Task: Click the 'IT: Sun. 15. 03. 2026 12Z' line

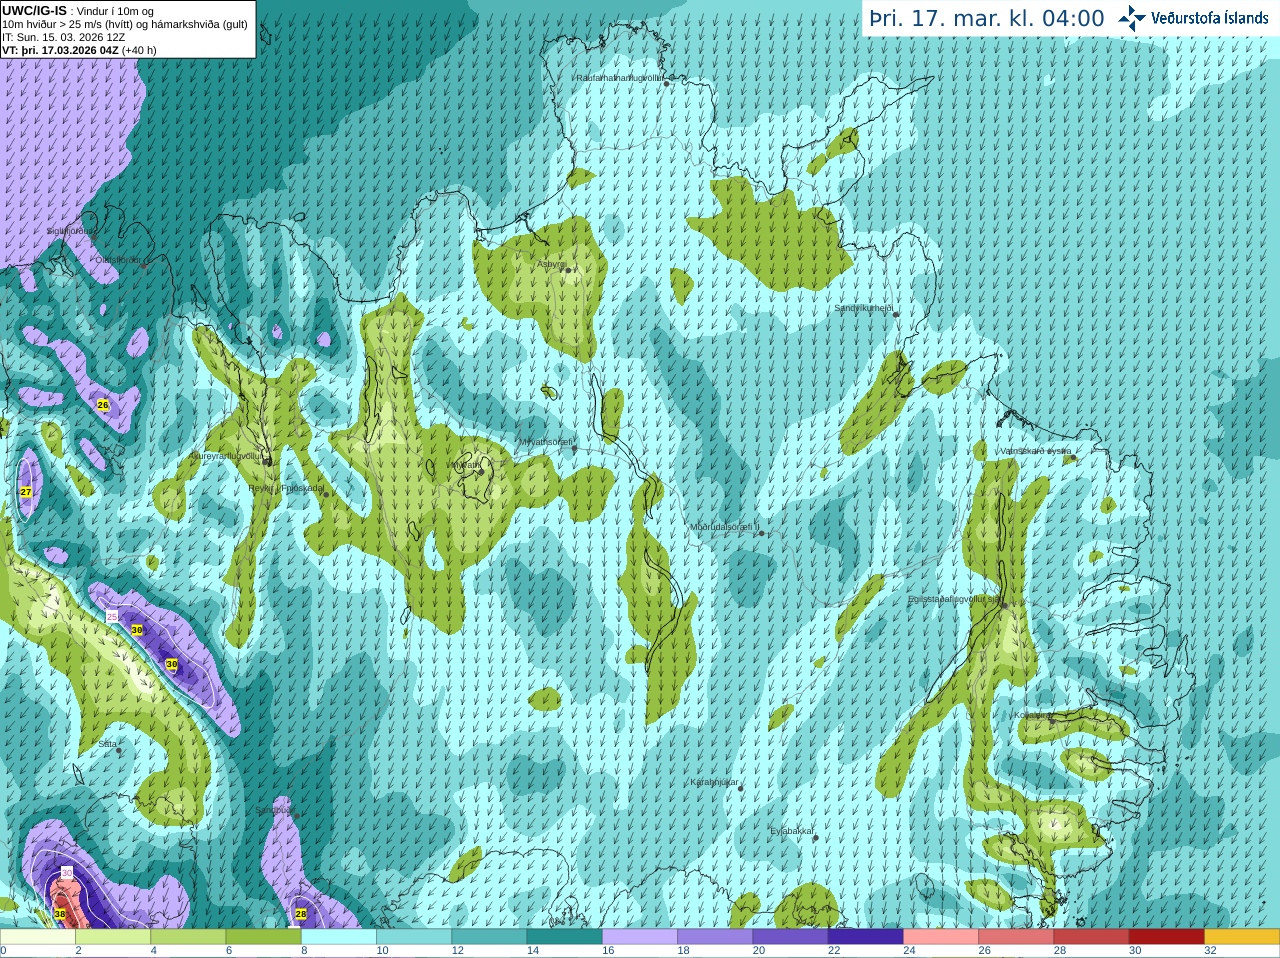Action: (63, 37)
